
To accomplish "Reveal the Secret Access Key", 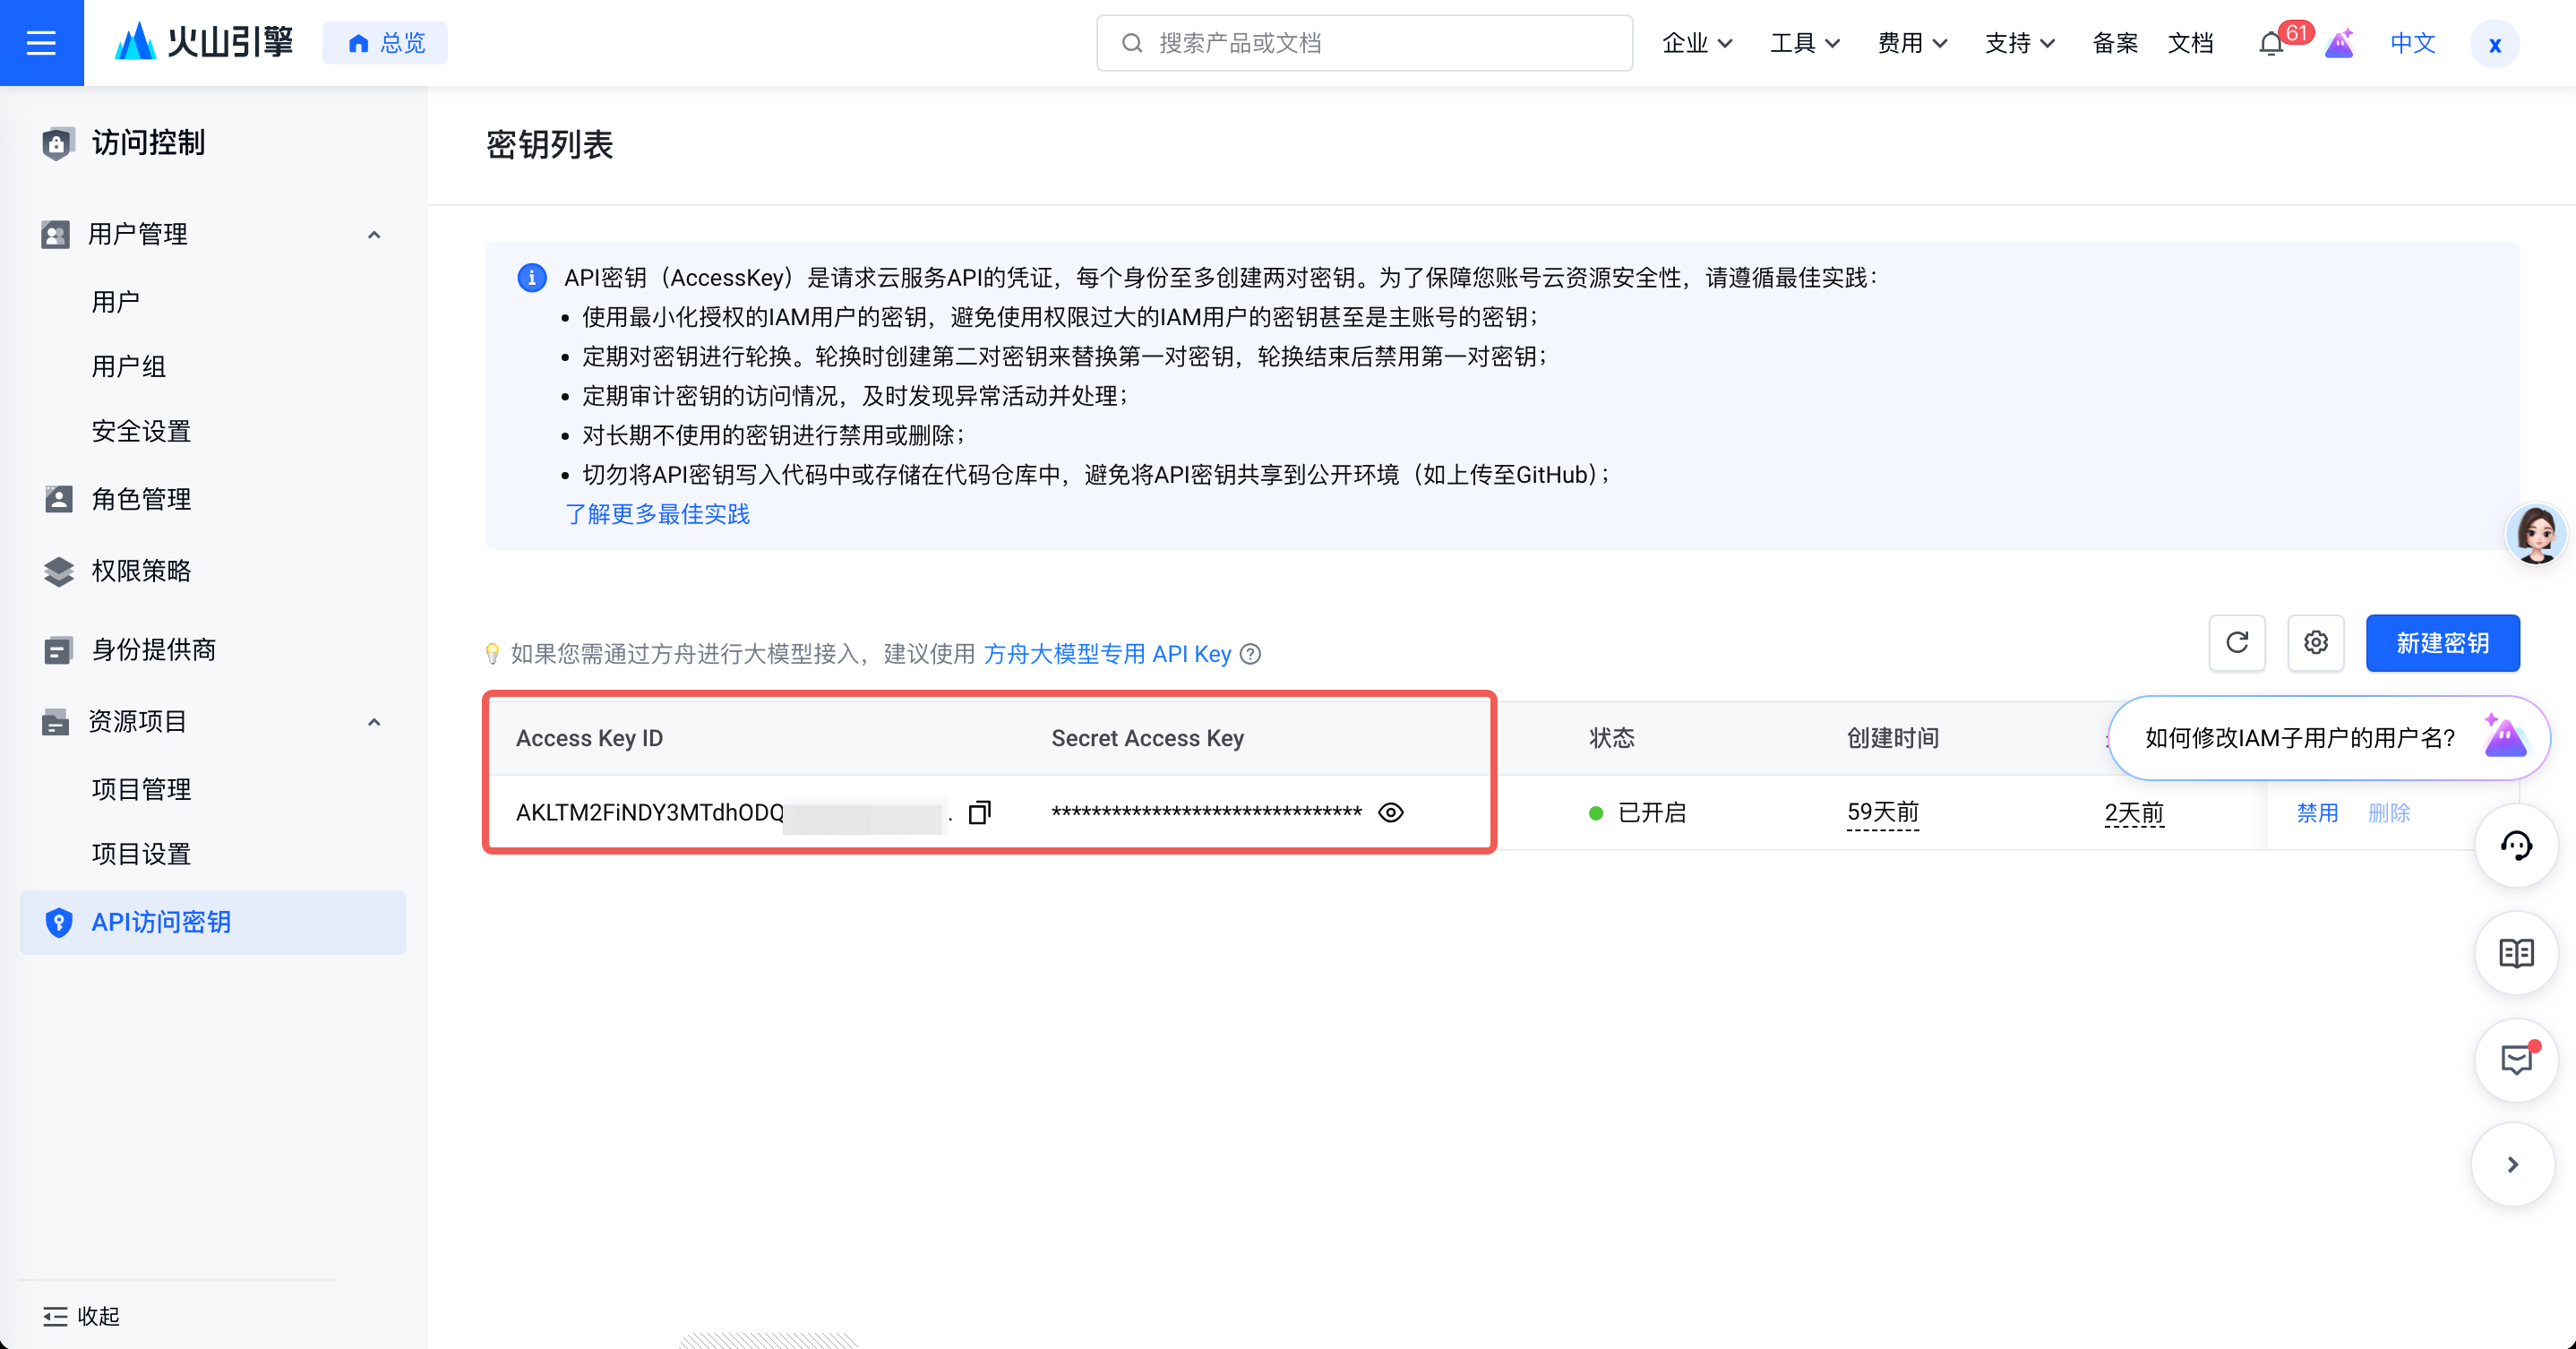I will [1391, 812].
